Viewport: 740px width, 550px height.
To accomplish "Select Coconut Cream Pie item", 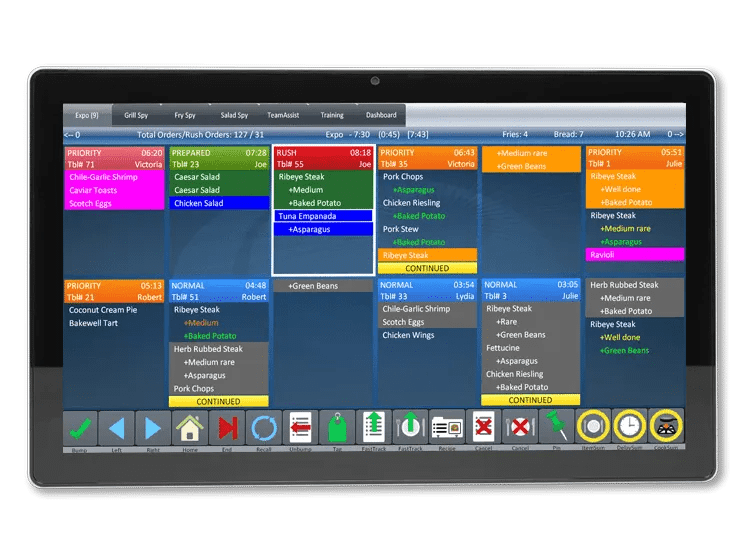I will tap(114, 310).
